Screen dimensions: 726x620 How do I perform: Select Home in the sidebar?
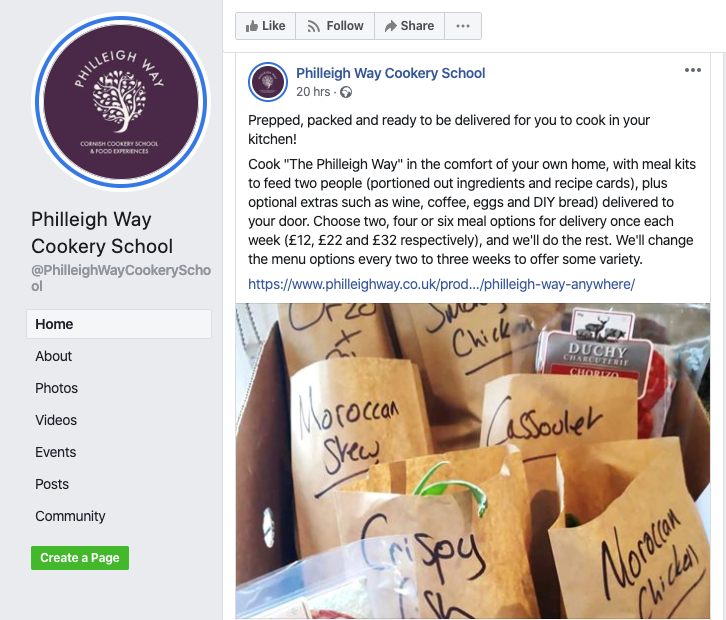click(119, 324)
